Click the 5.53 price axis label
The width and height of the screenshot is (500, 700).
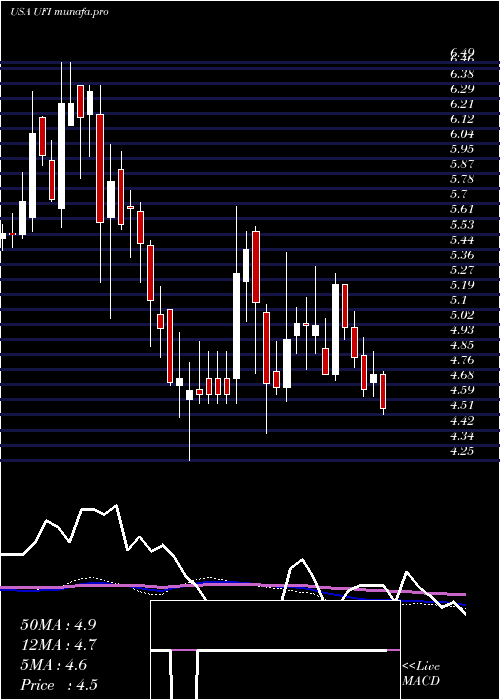tap(462, 225)
